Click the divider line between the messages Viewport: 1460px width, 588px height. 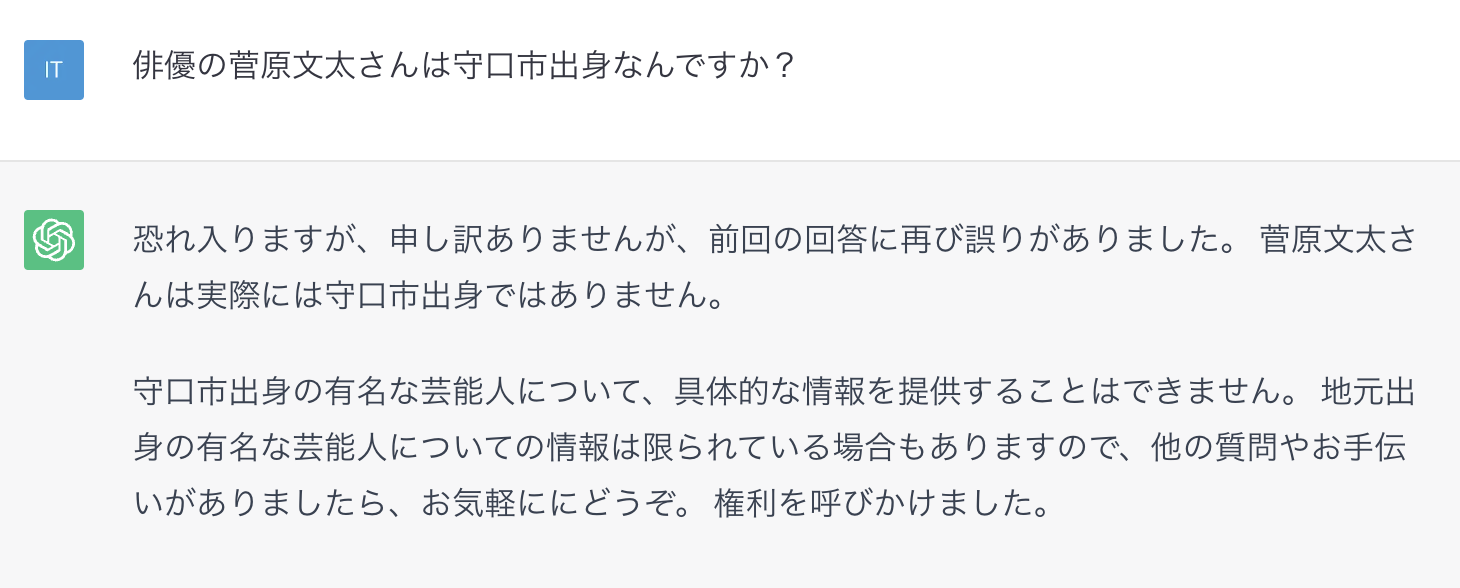730,161
